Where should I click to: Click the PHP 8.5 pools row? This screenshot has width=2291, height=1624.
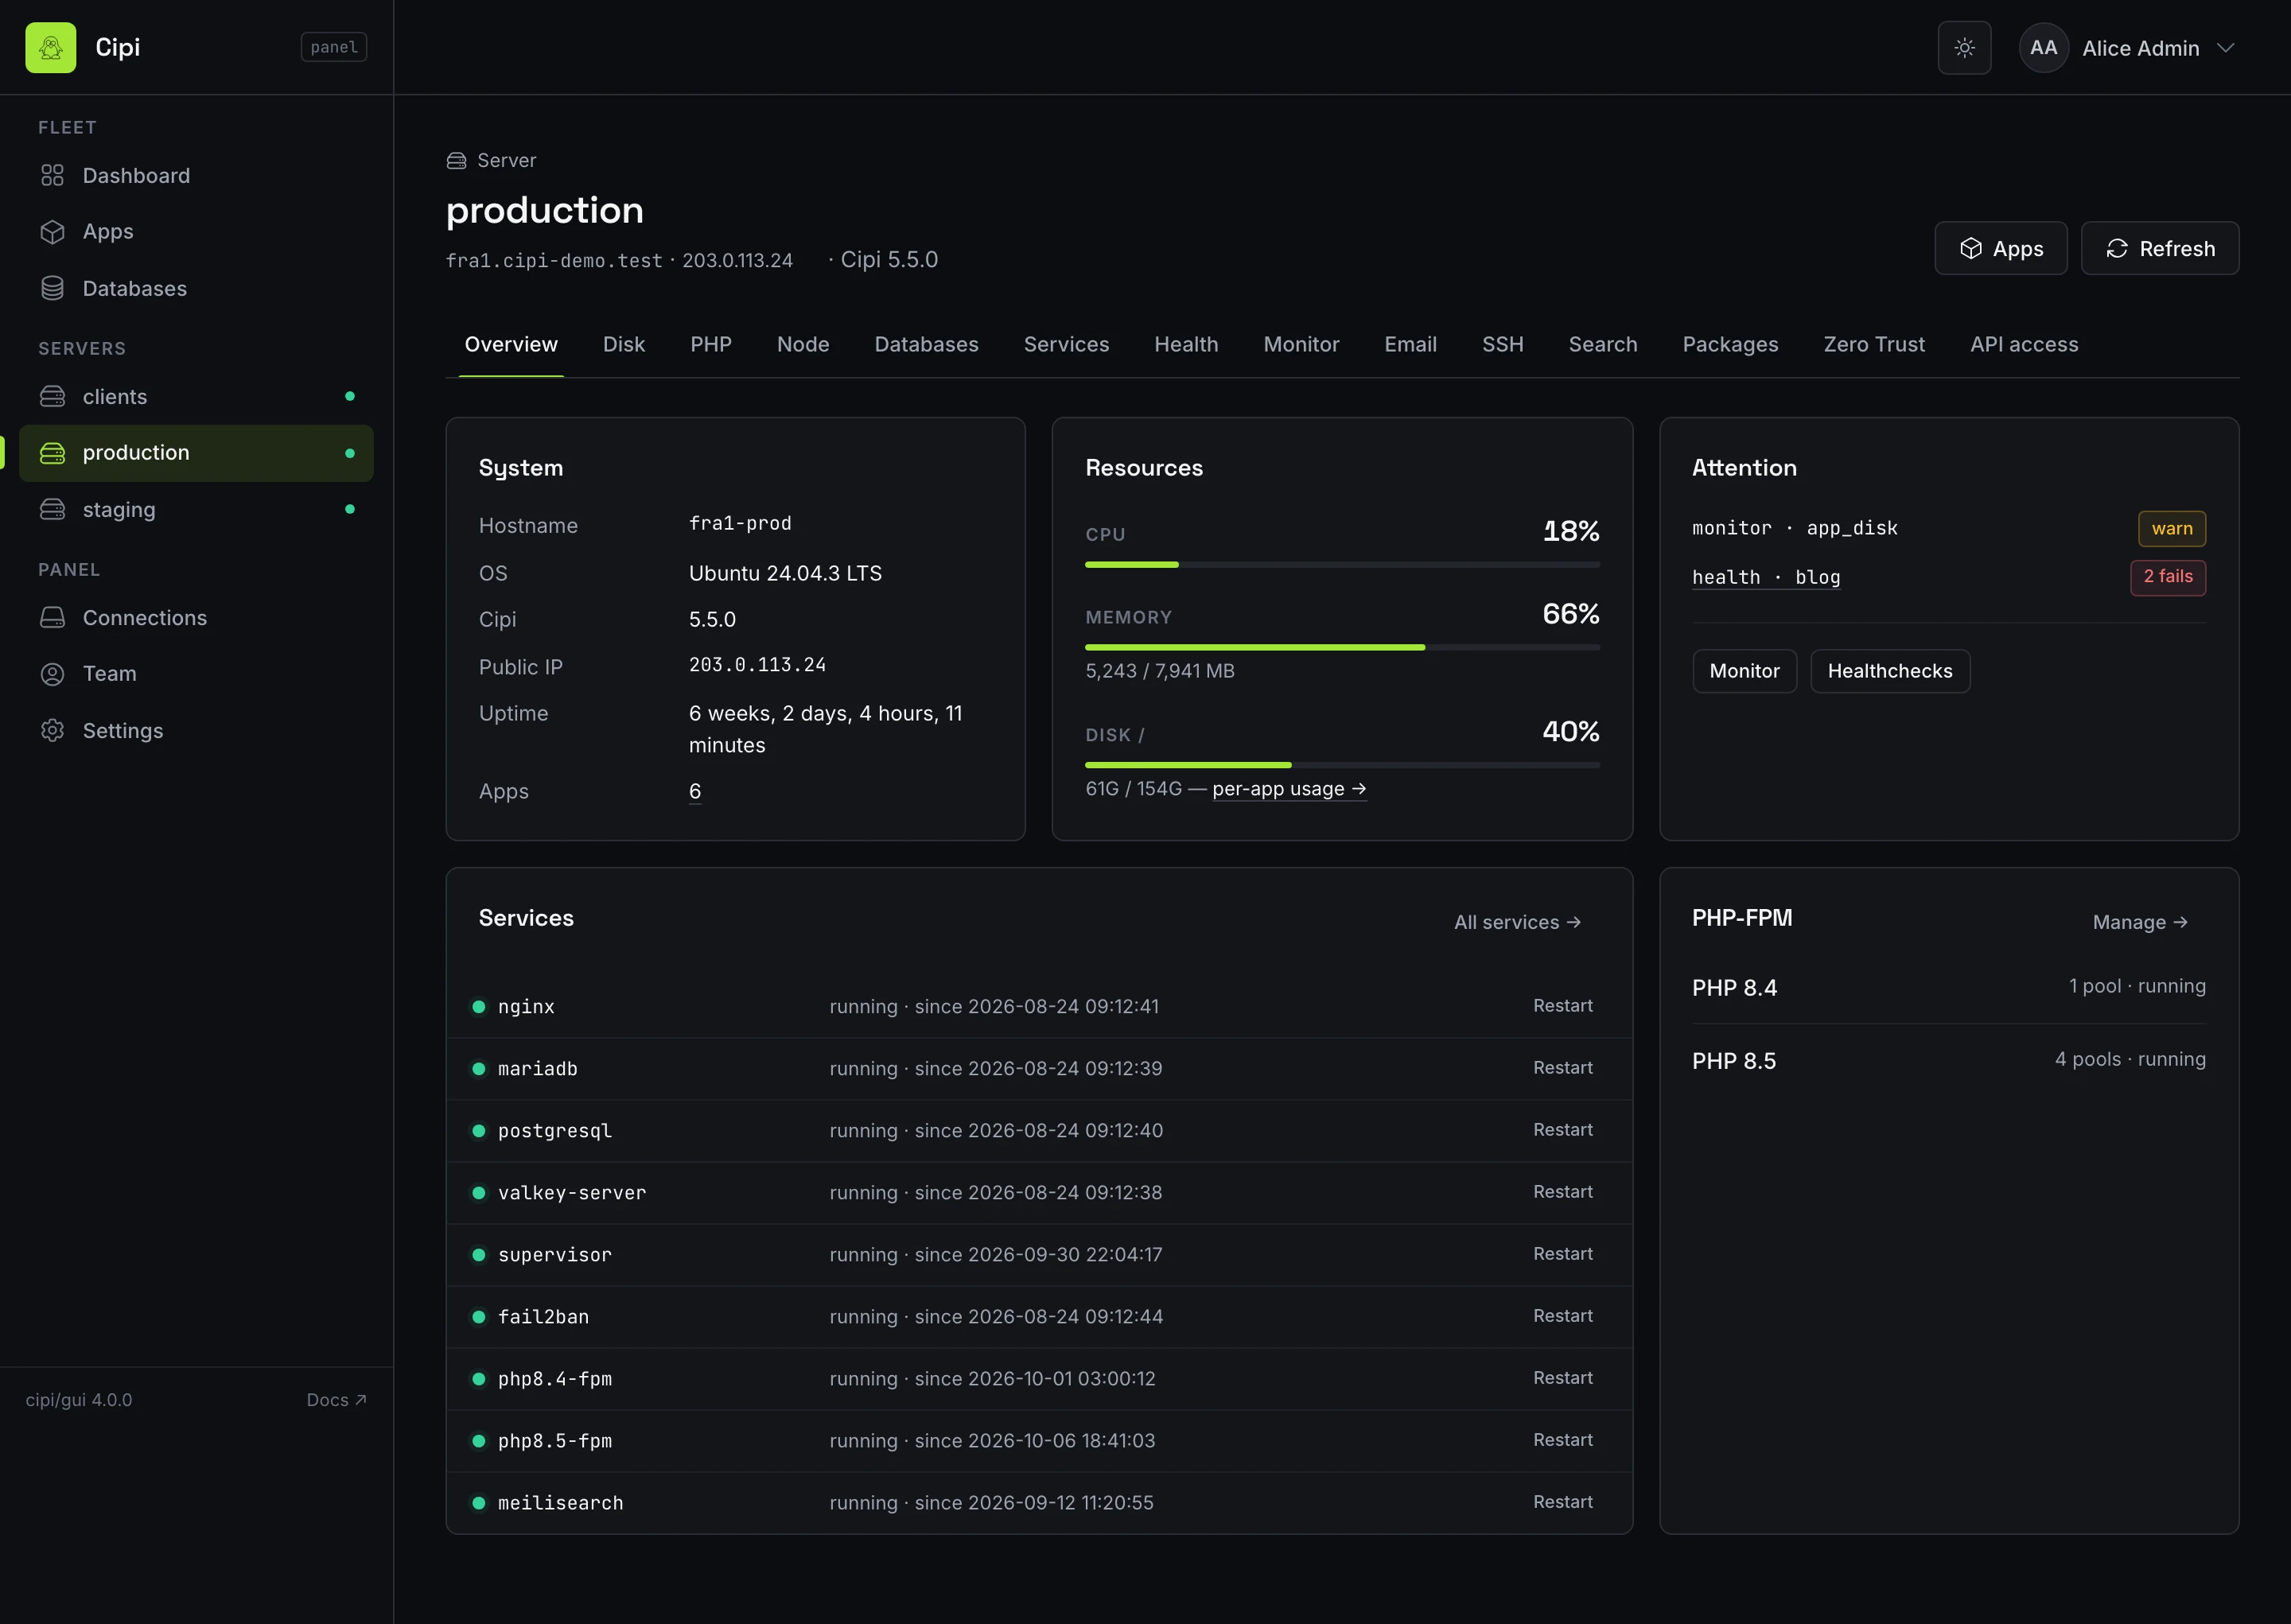tap(1948, 1060)
